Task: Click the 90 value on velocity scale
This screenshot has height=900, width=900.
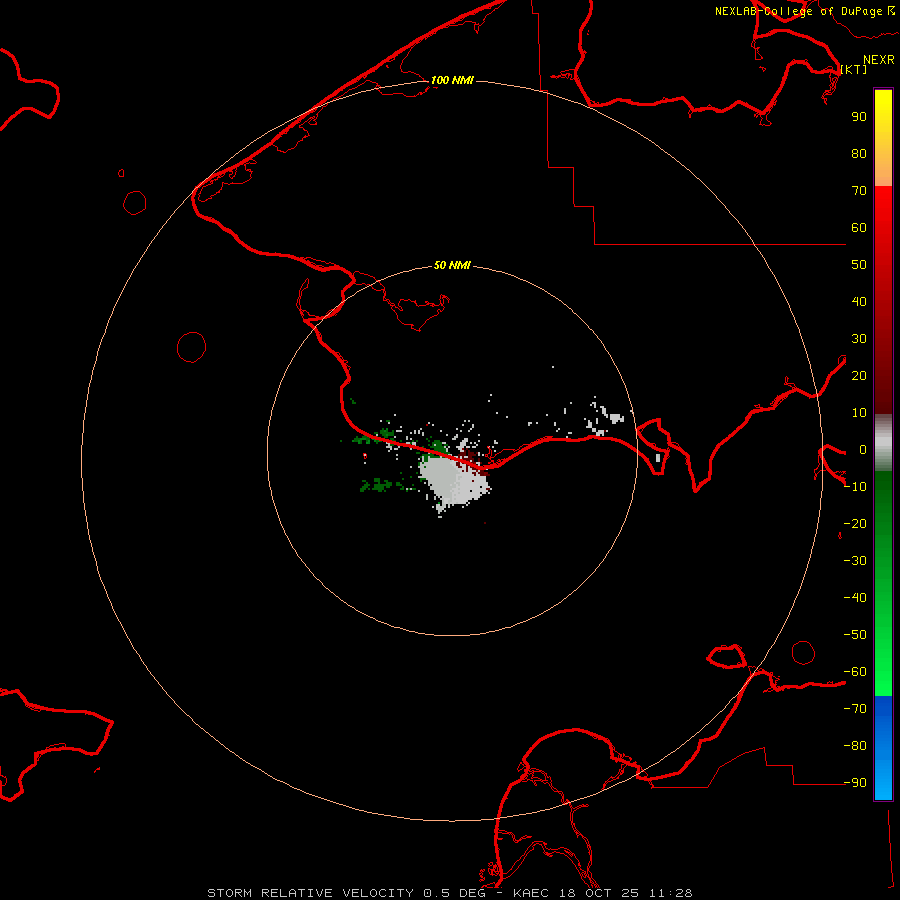Action: coord(859,117)
